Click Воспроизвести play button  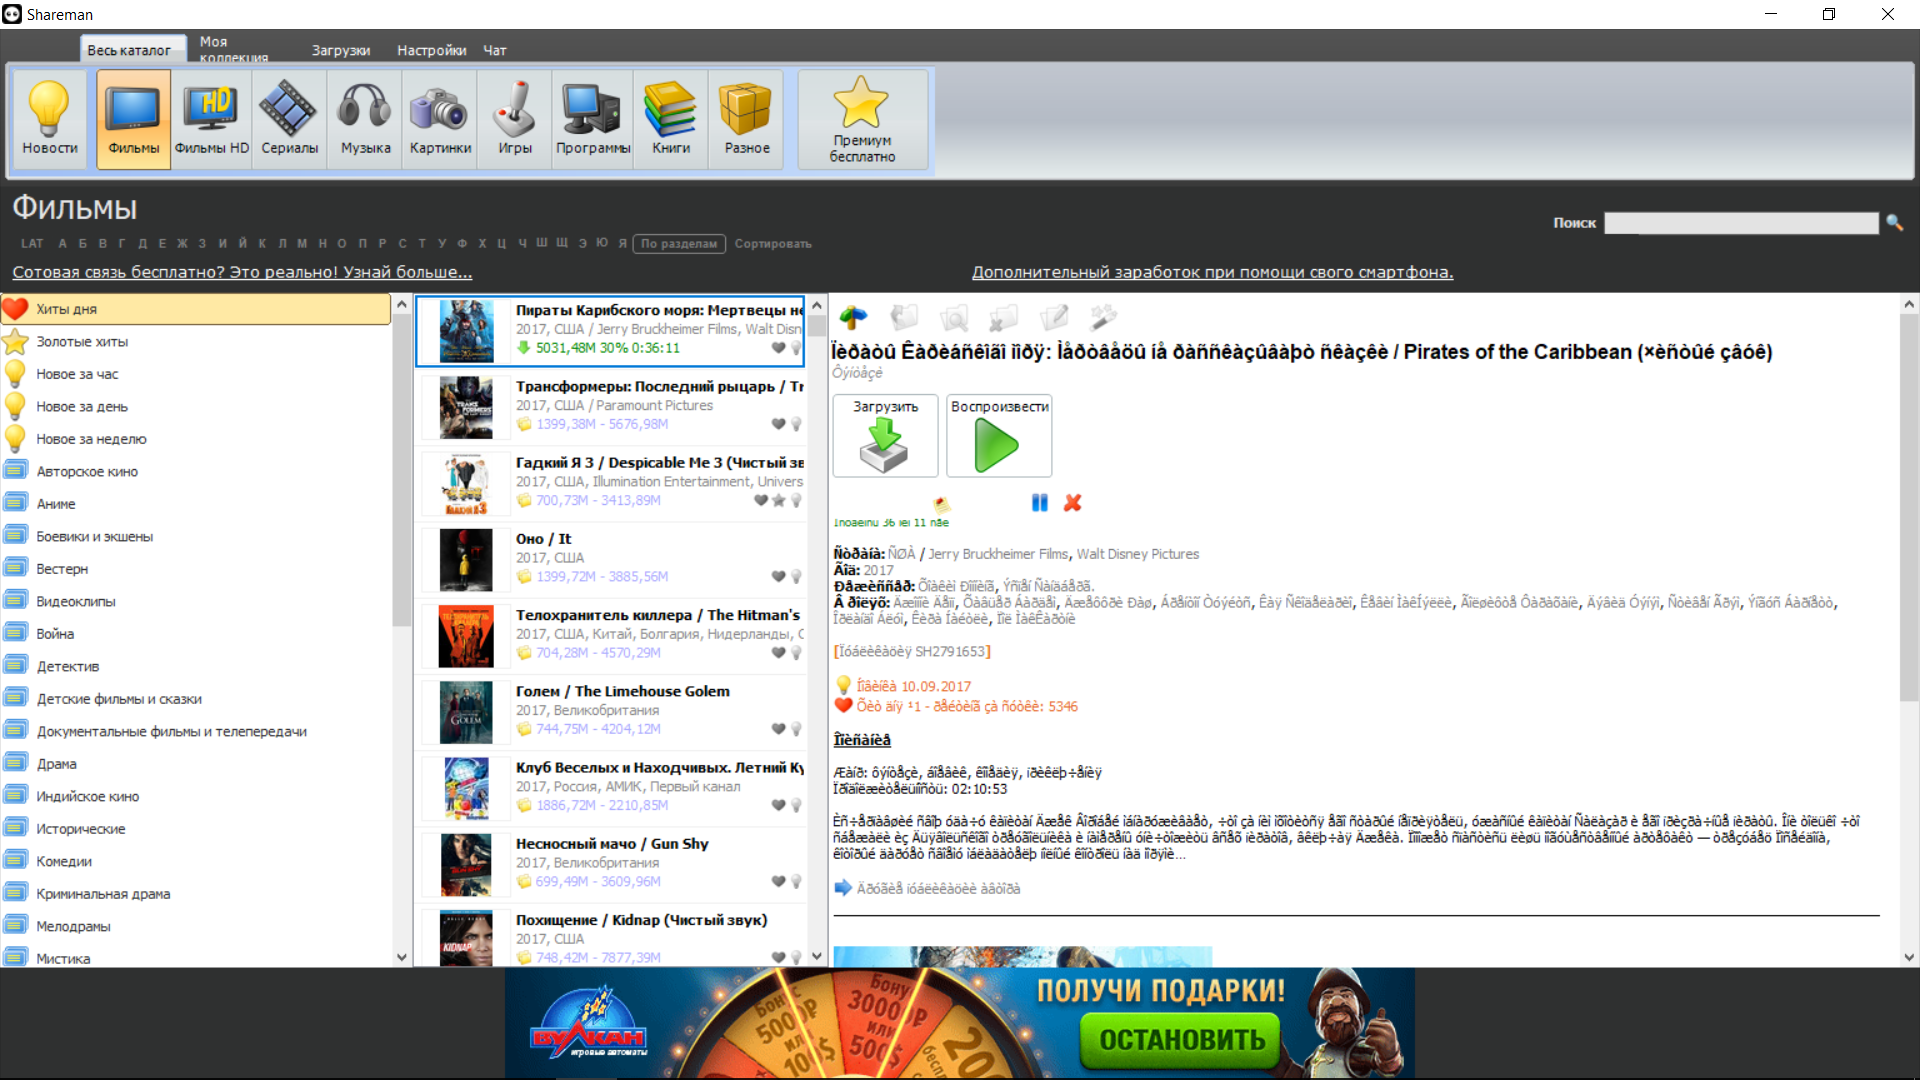tap(999, 435)
